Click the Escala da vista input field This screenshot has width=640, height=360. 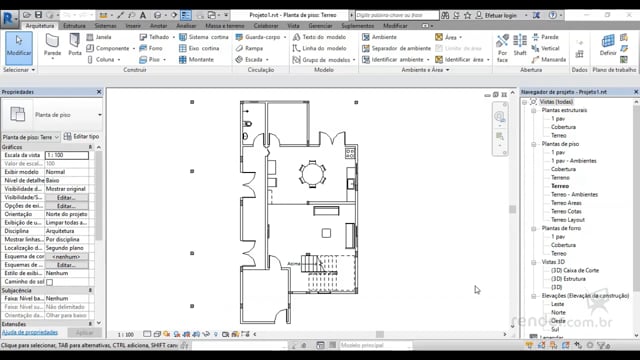(x=67, y=155)
